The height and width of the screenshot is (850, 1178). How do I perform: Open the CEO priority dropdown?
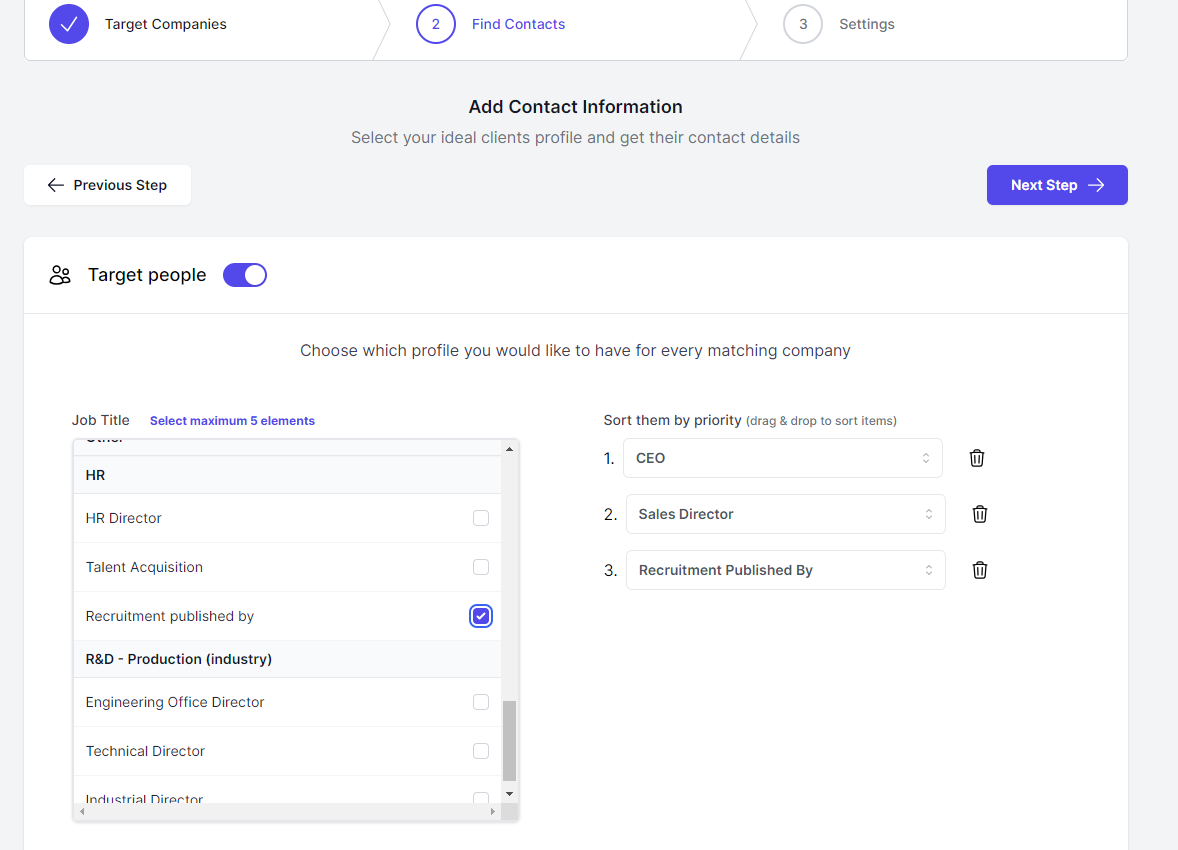783,458
